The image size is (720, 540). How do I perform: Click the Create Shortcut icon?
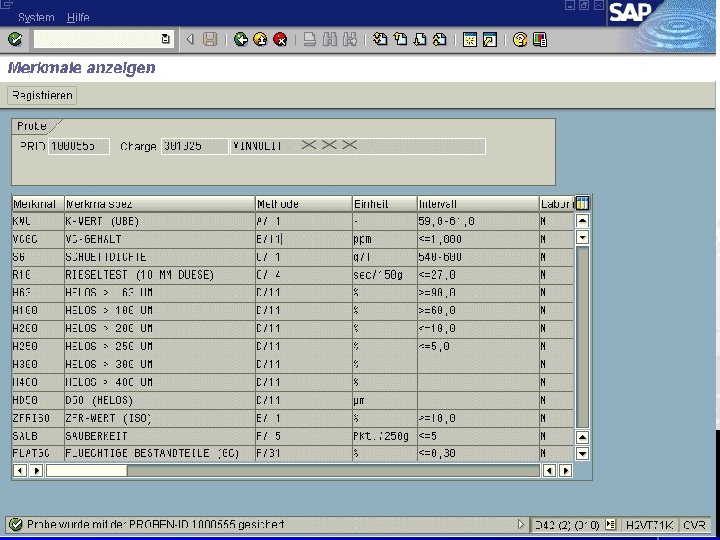click(490, 39)
